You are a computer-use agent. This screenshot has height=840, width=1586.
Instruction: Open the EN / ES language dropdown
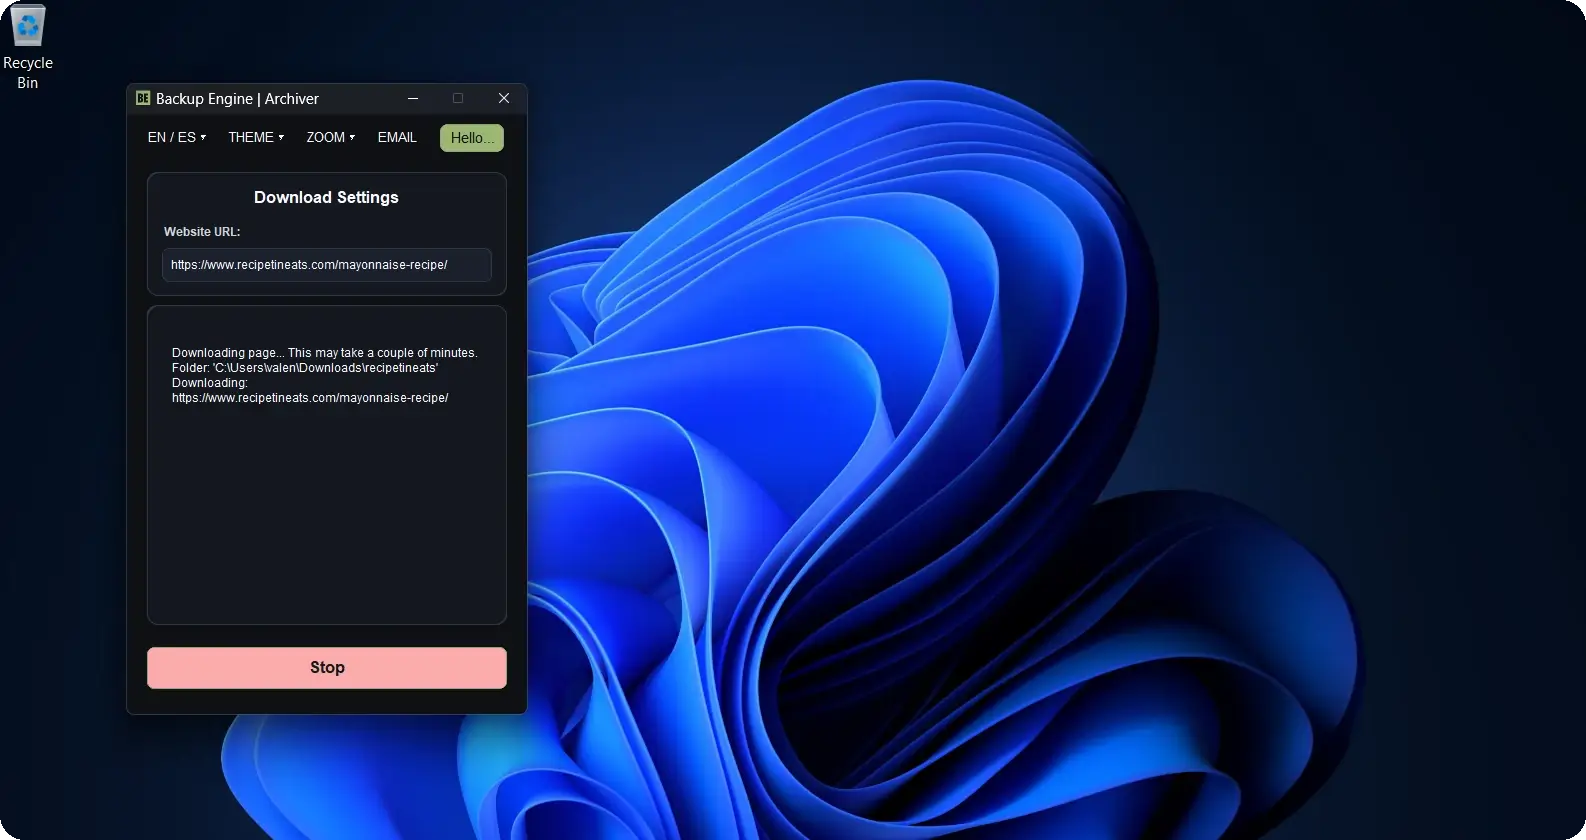[177, 137]
